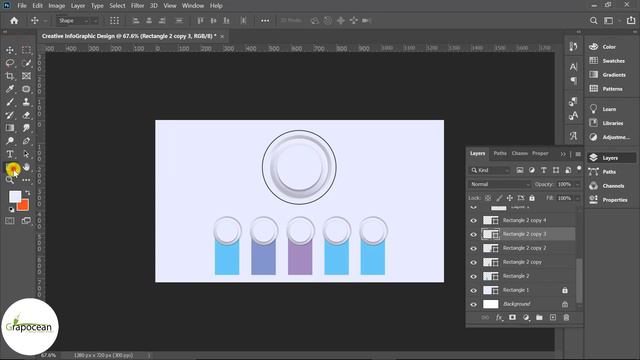Toggle lock all icon in Layers panel

pyautogui.click(x=532, y=198)
